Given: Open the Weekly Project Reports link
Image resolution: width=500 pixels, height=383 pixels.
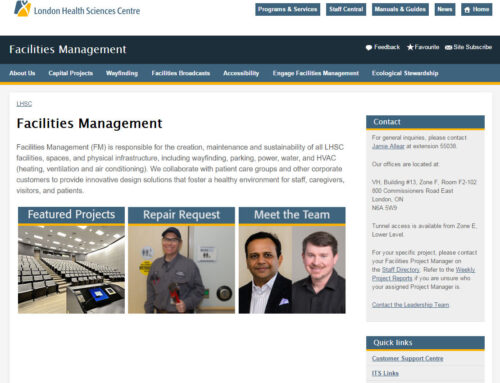Looking at the screenshot, I should point(424,274).
